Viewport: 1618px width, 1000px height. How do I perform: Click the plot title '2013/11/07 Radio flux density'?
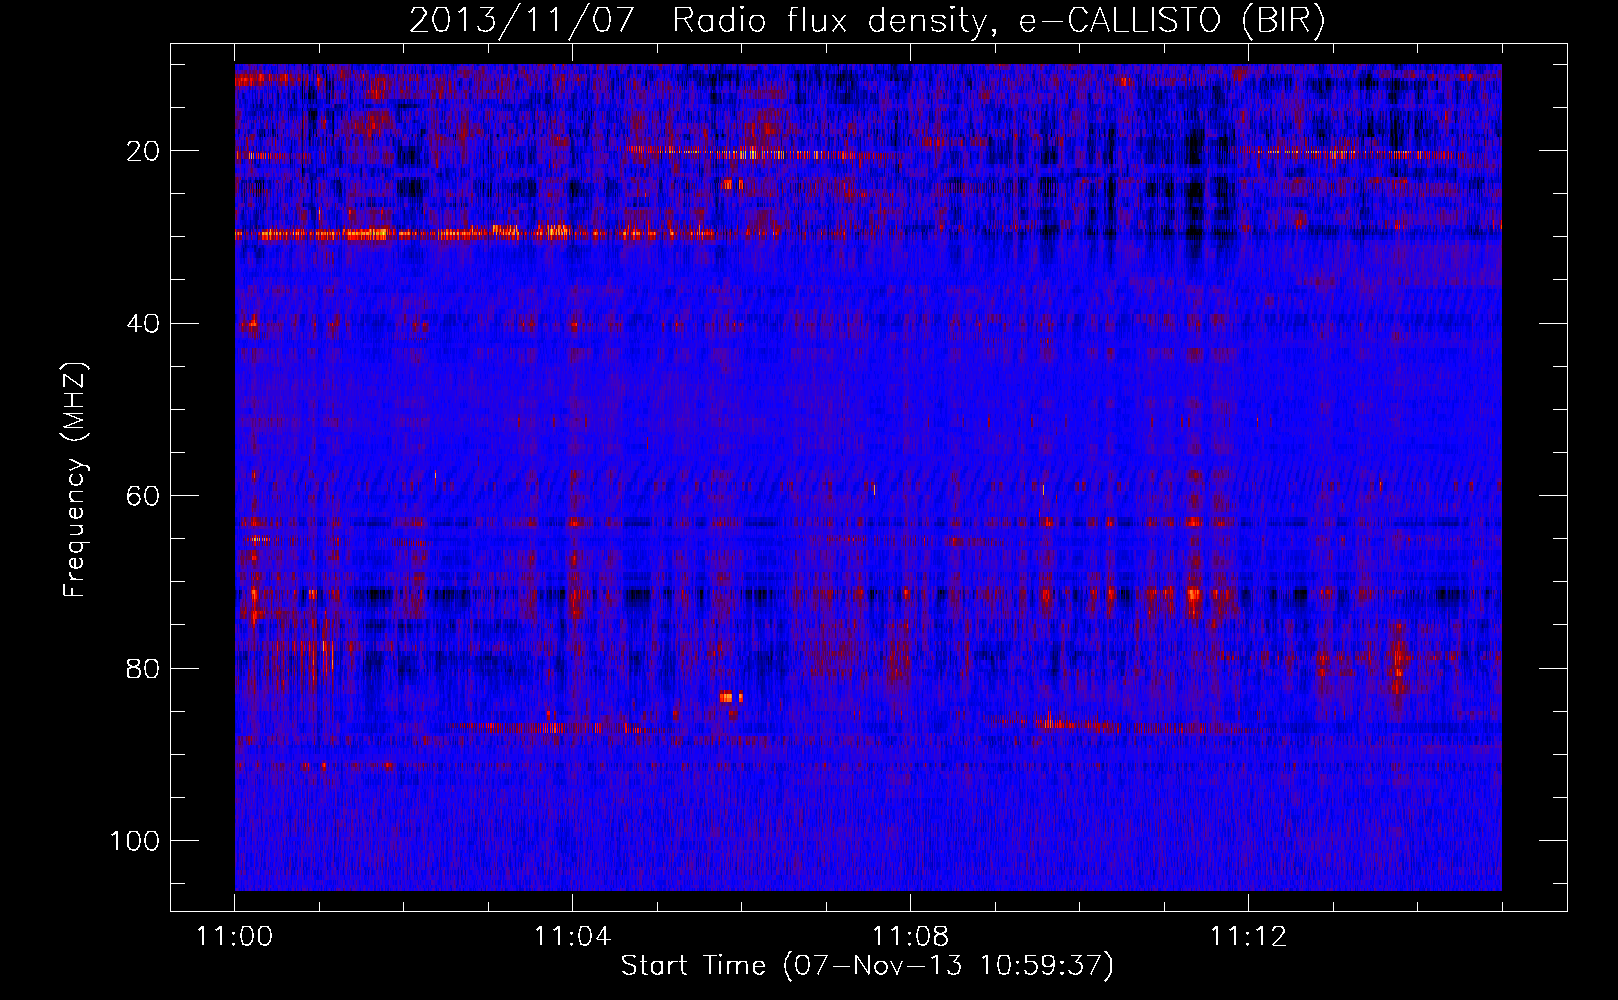867,21
